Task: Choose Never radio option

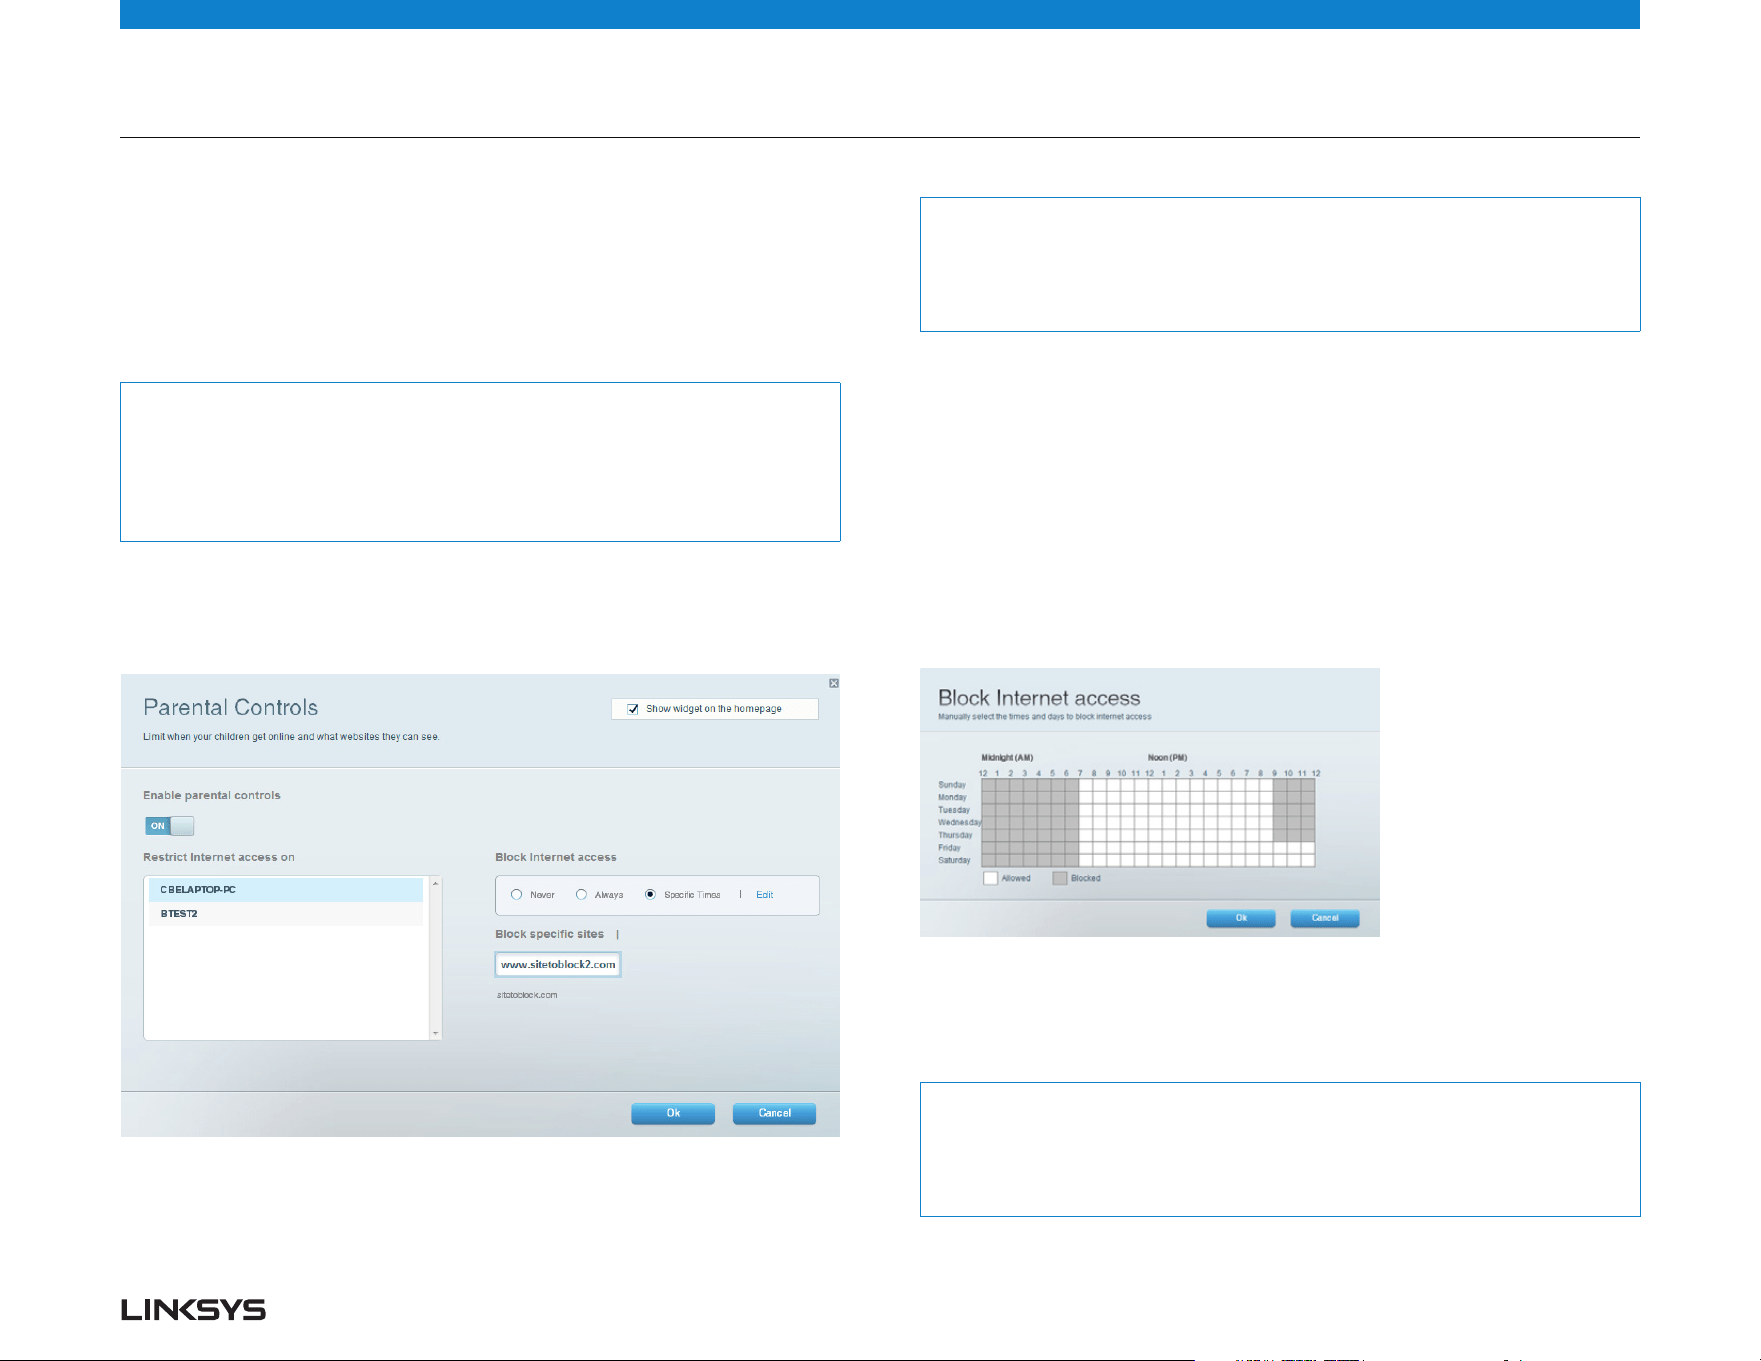Action: coord(517,895)
